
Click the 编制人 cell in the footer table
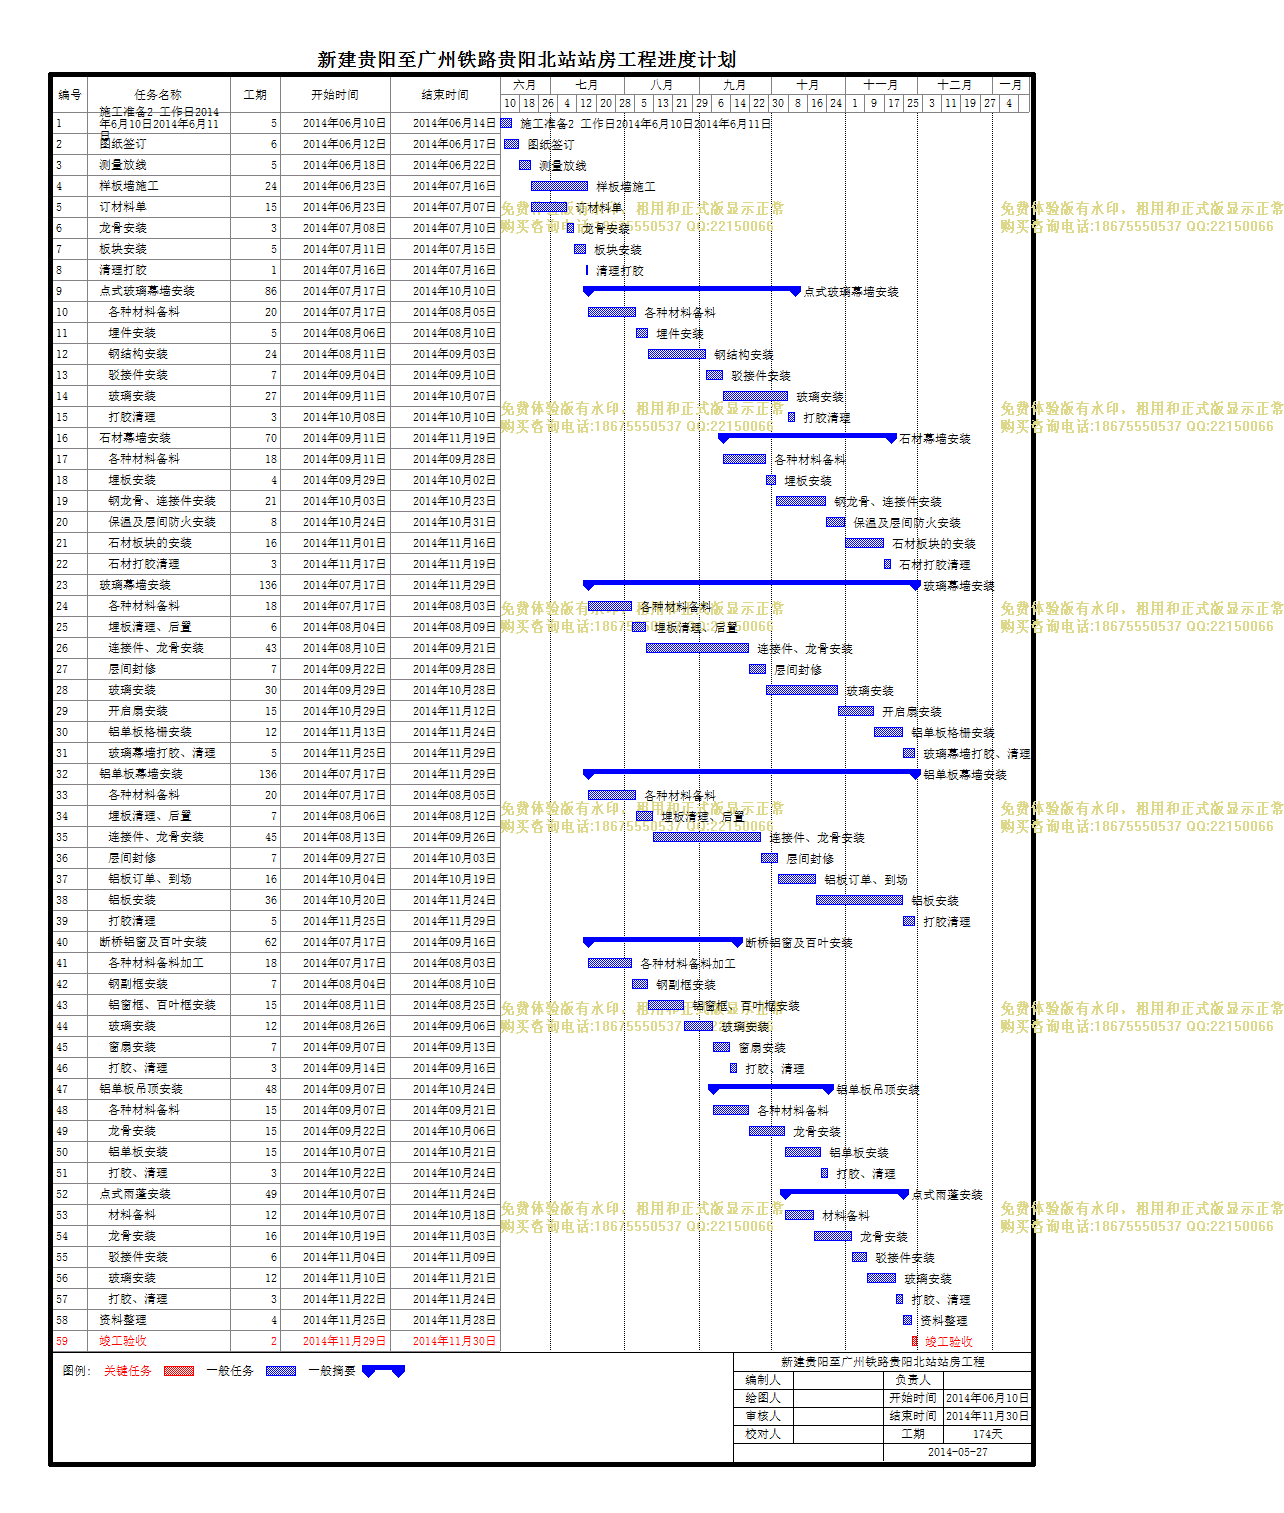click(x=763, y=1380)
